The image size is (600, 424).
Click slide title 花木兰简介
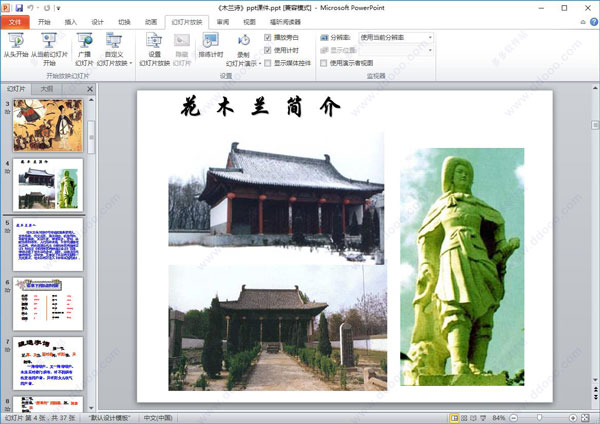(261, 106)
